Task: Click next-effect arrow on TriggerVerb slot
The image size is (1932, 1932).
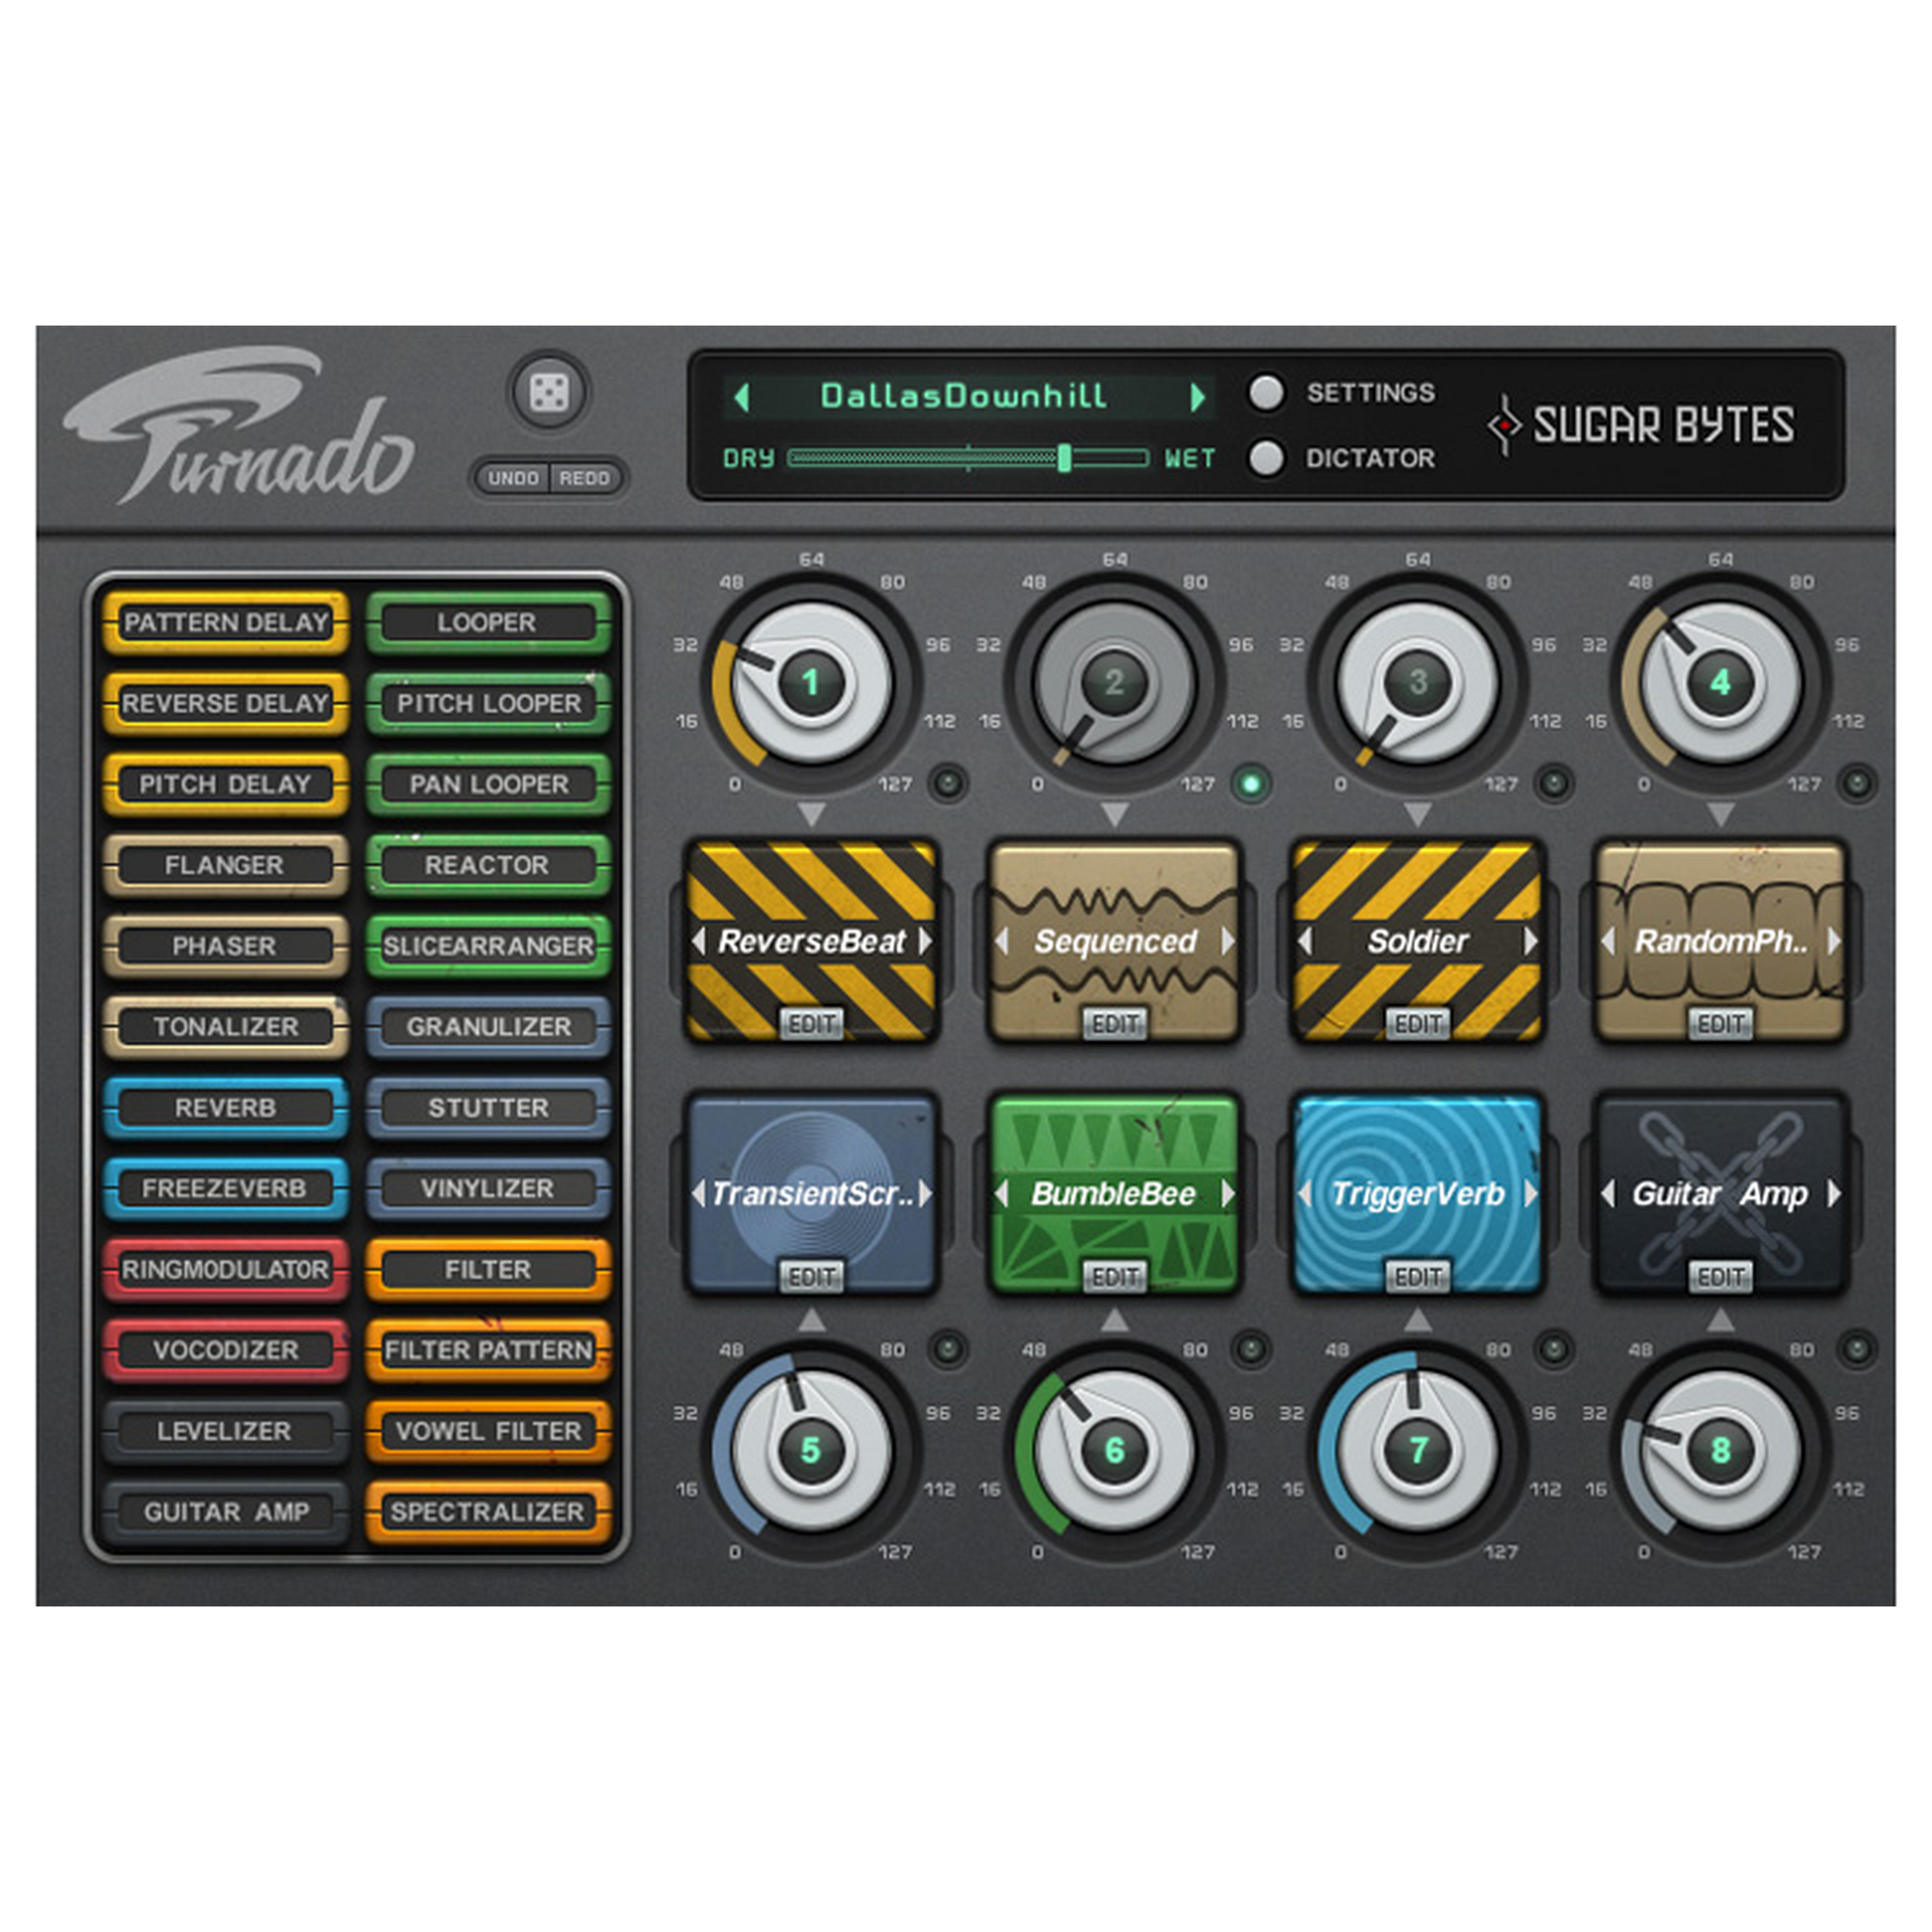Action: 1531,1194
